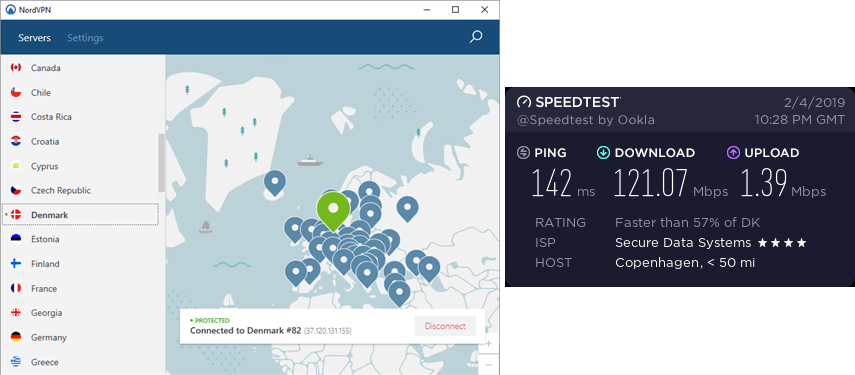855x375 pixels.
Task: Select the Chile flag icon
Action: tap(16, 92)
